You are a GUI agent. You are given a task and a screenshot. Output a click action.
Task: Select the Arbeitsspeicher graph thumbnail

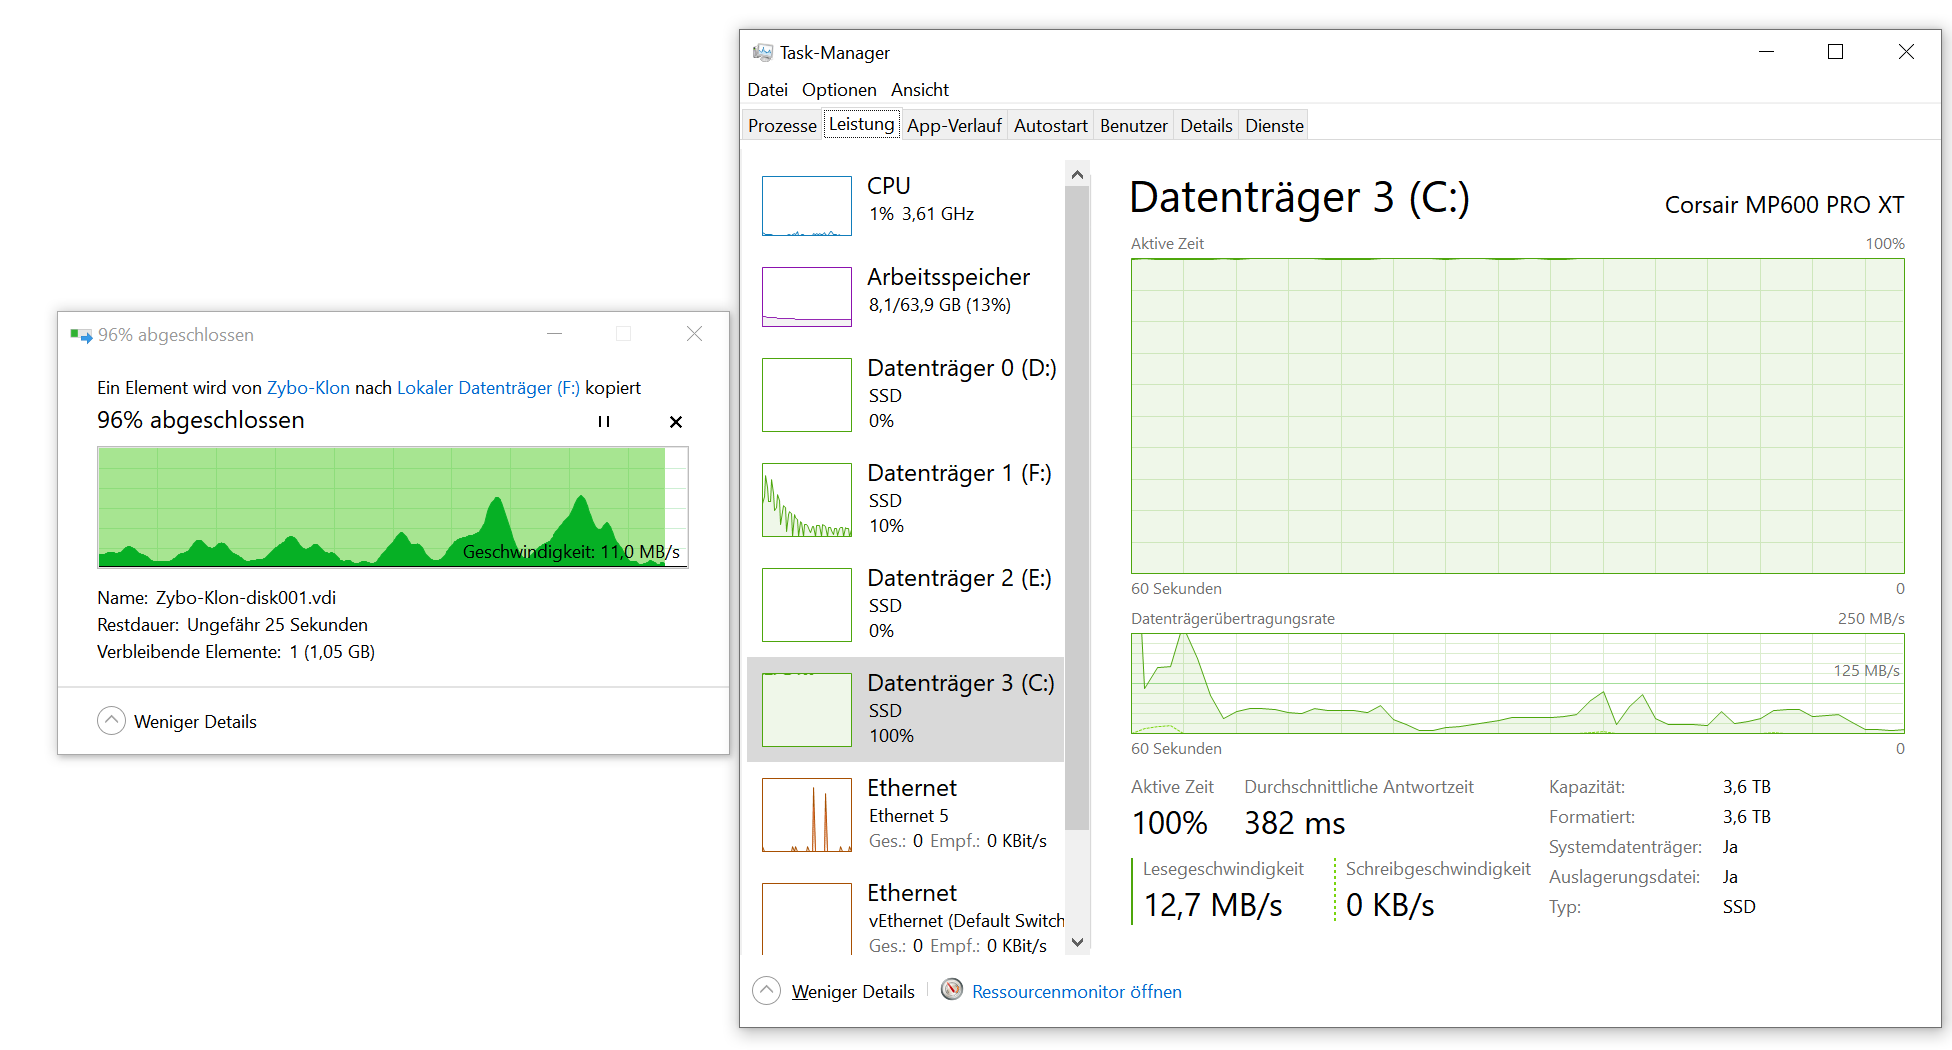click(x=806, y=297)
